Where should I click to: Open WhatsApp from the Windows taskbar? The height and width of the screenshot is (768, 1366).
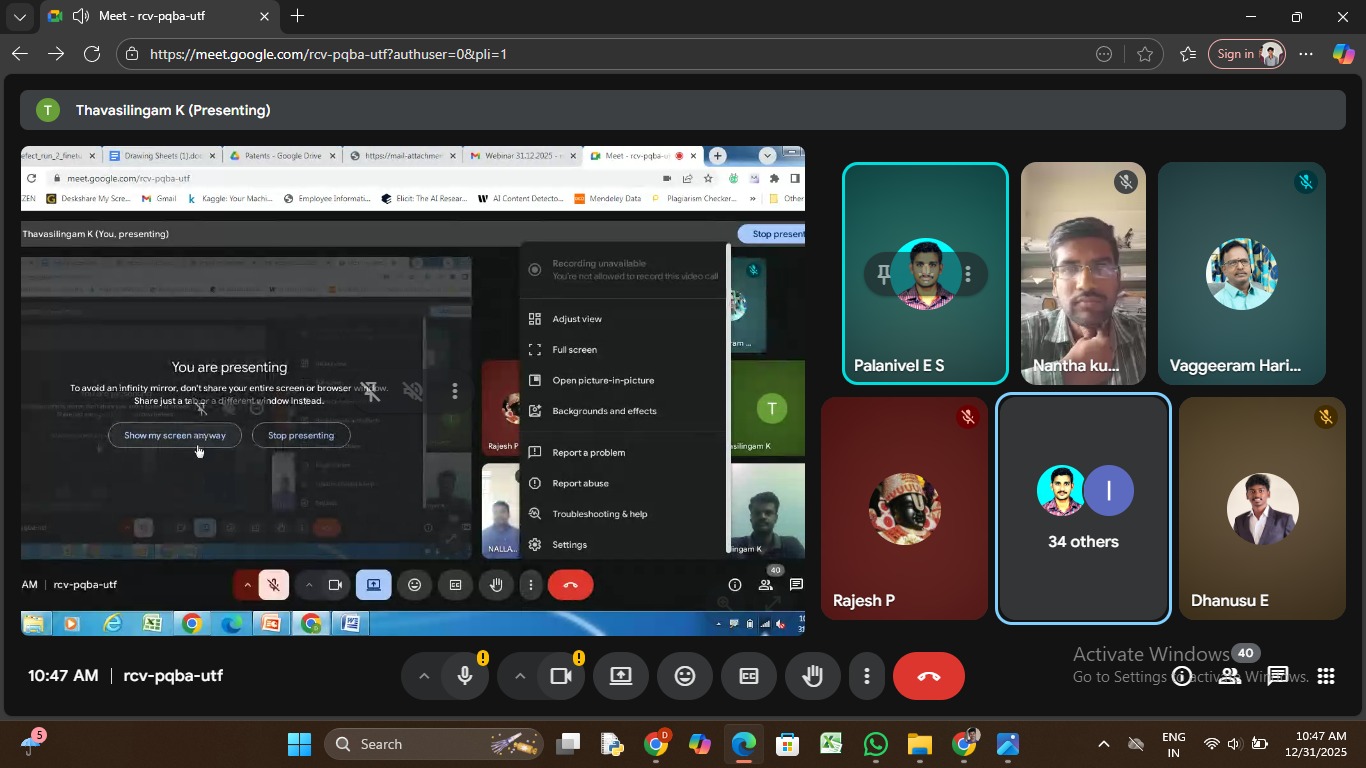pyautogui.click(x=876, y=745)
